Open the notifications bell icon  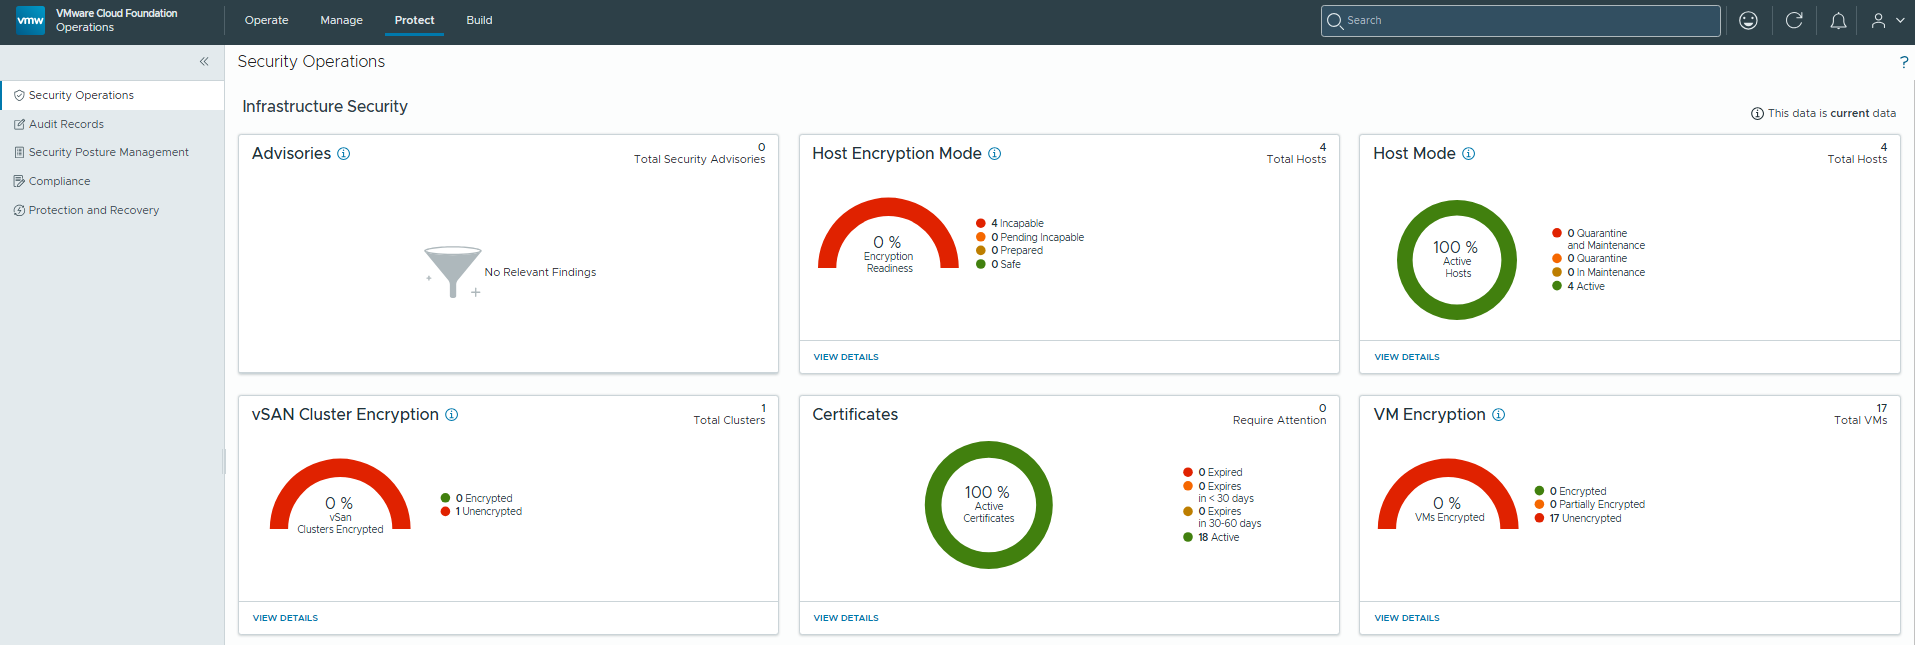[x=1838, y=20]
